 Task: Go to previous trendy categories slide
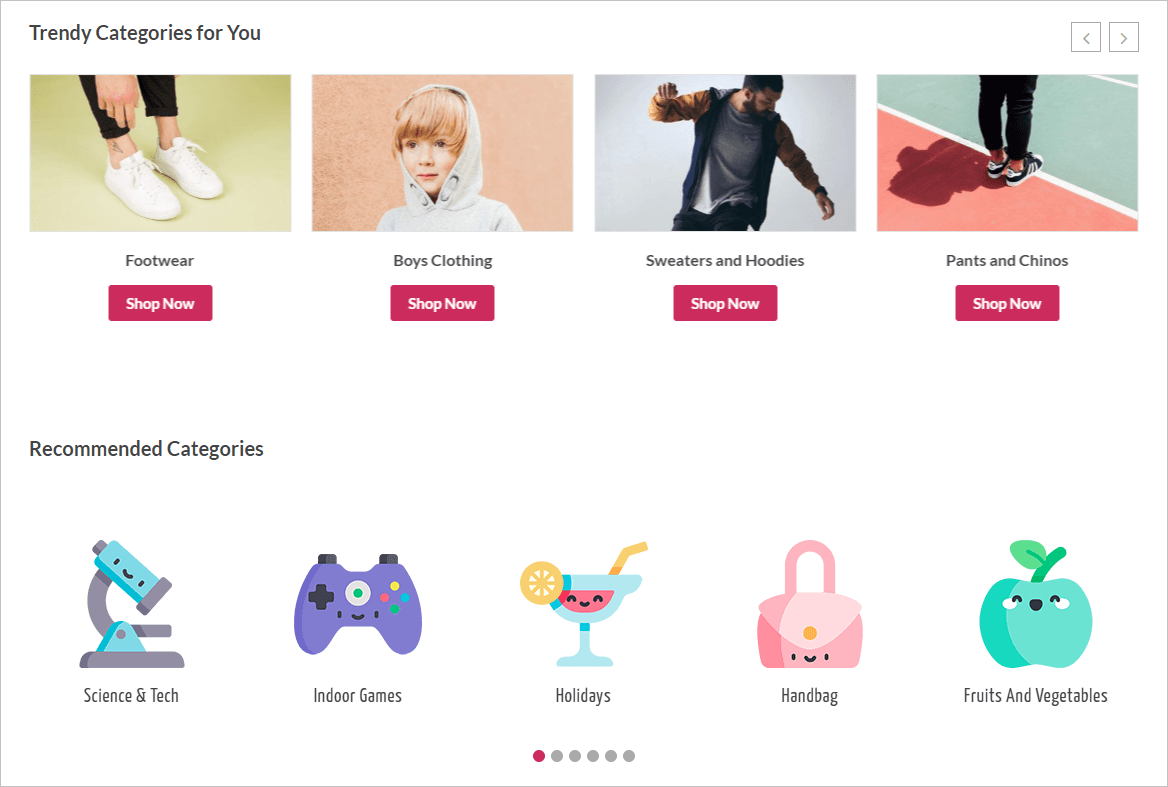coord(1086,38)
